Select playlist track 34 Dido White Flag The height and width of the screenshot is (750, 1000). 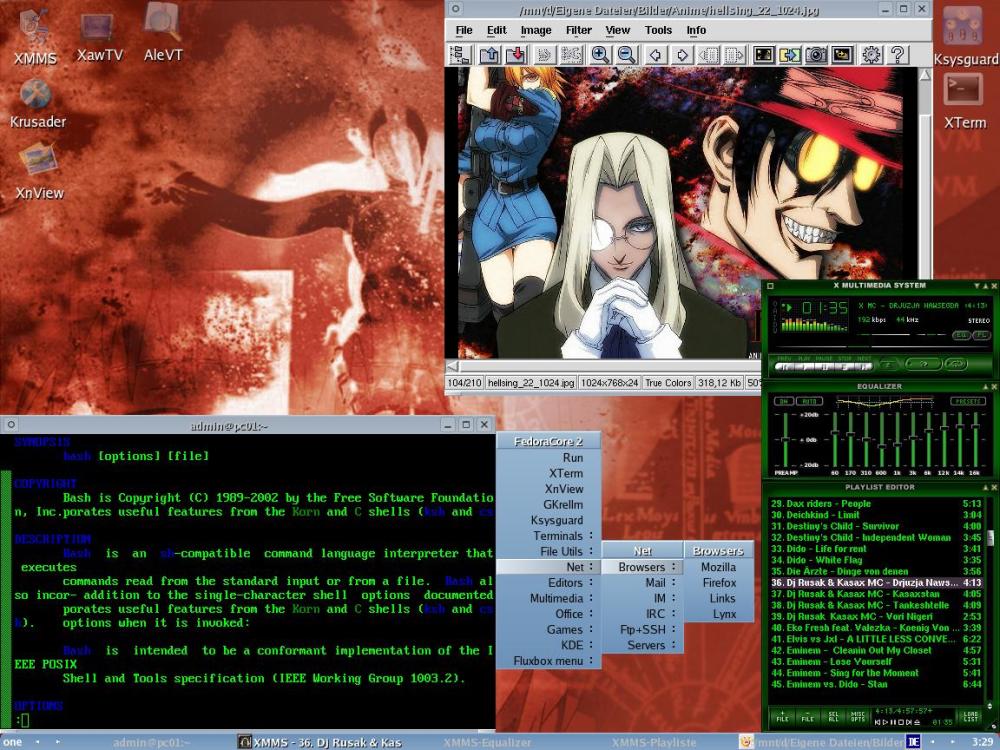point(875,560)
